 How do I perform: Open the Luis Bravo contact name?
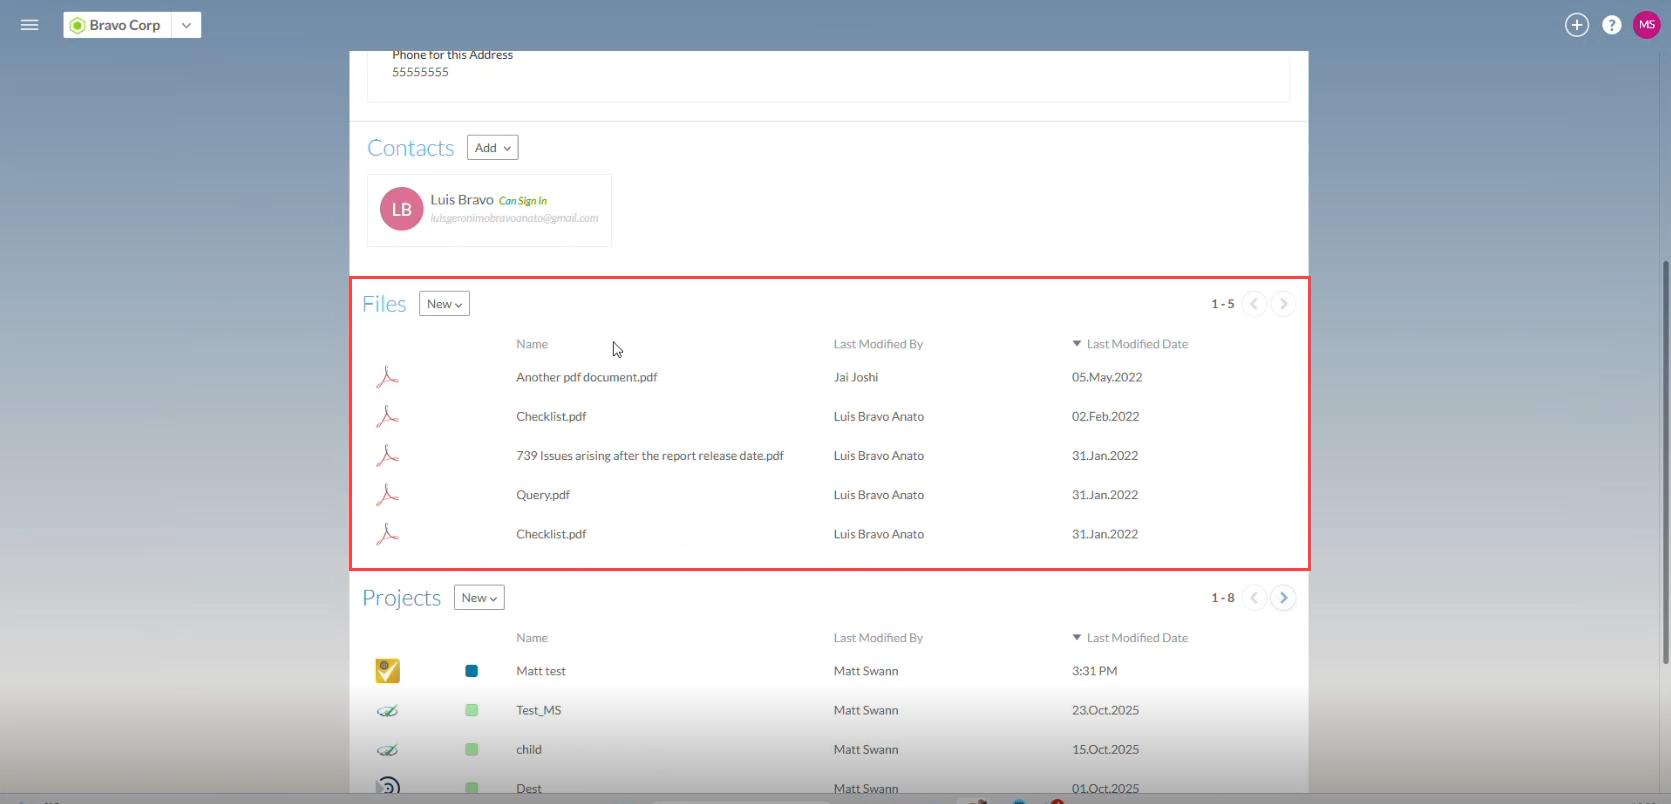tap(462, 200)
